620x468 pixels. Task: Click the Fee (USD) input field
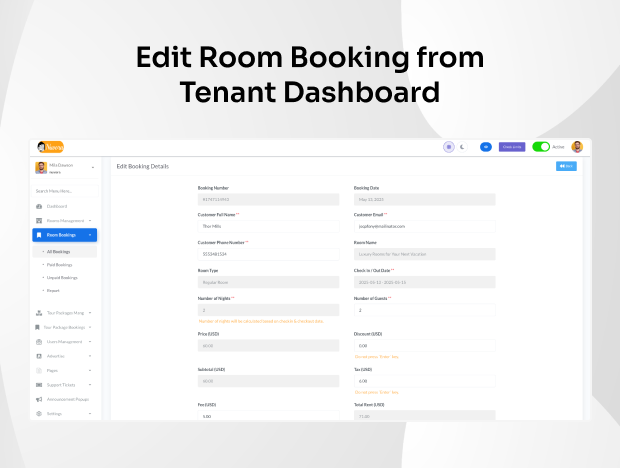(x=268, y=416)
